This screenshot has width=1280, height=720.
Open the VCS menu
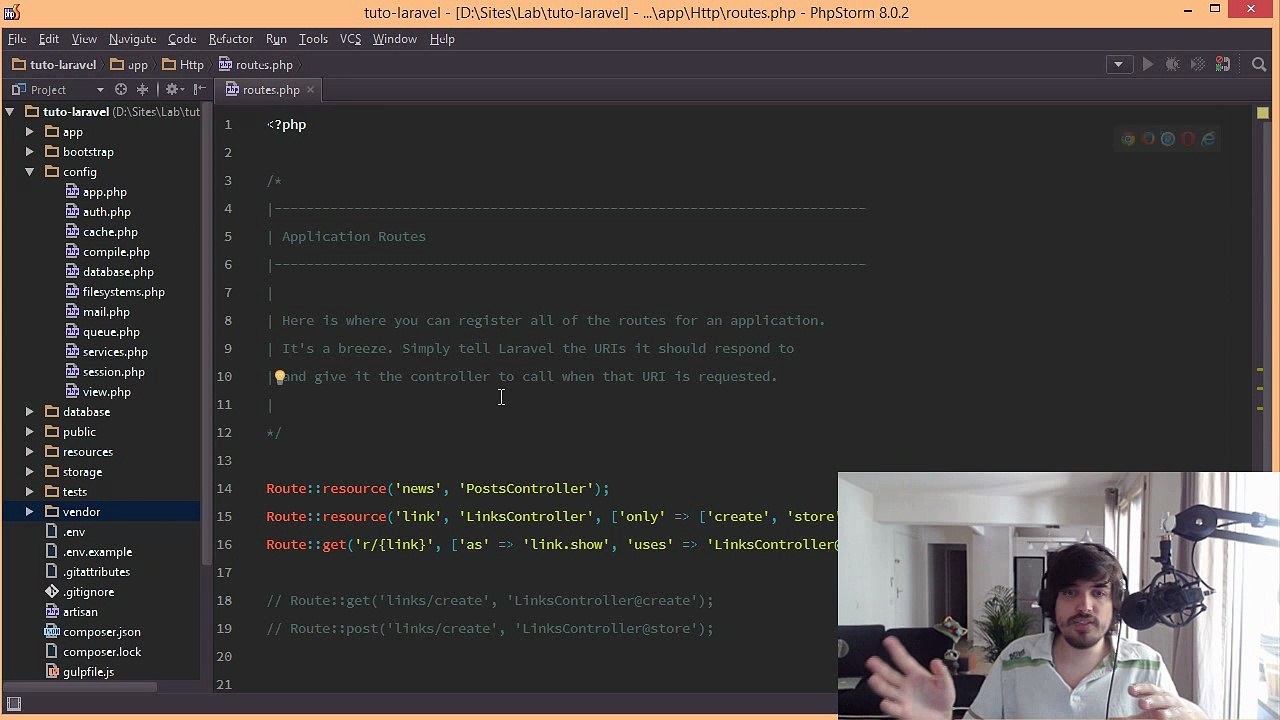pyautogui.click(x=350, y=39)
